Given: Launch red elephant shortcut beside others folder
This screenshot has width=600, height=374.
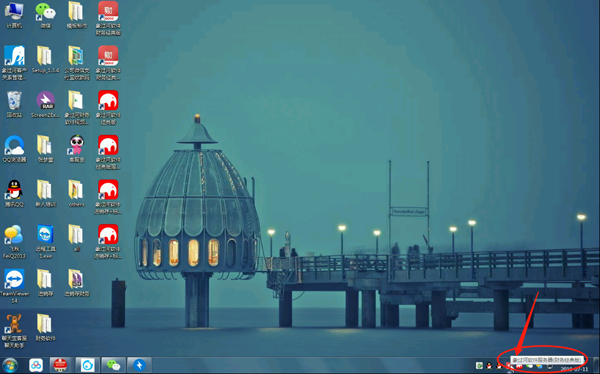Looking at the screenshot, I should click(108, 197).
